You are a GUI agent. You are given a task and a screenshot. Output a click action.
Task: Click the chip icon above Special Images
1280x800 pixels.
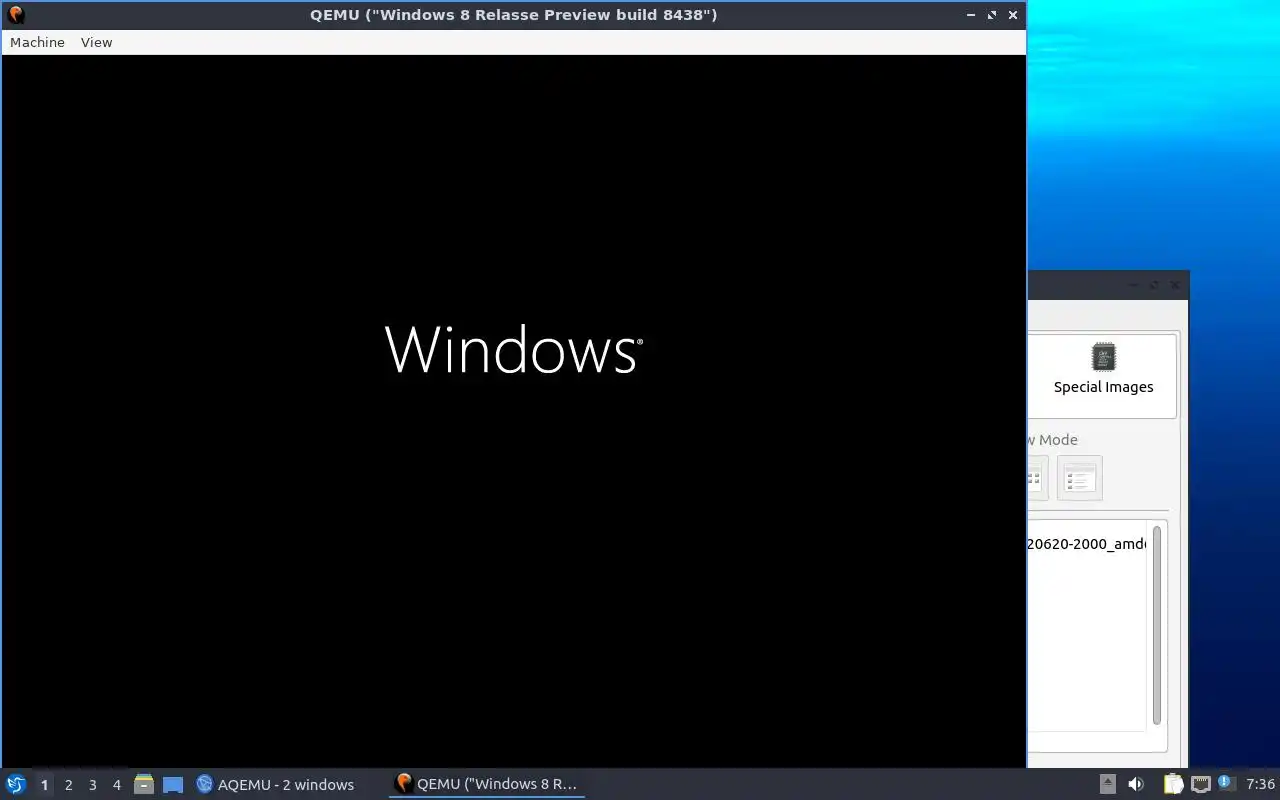(1103, 357)
